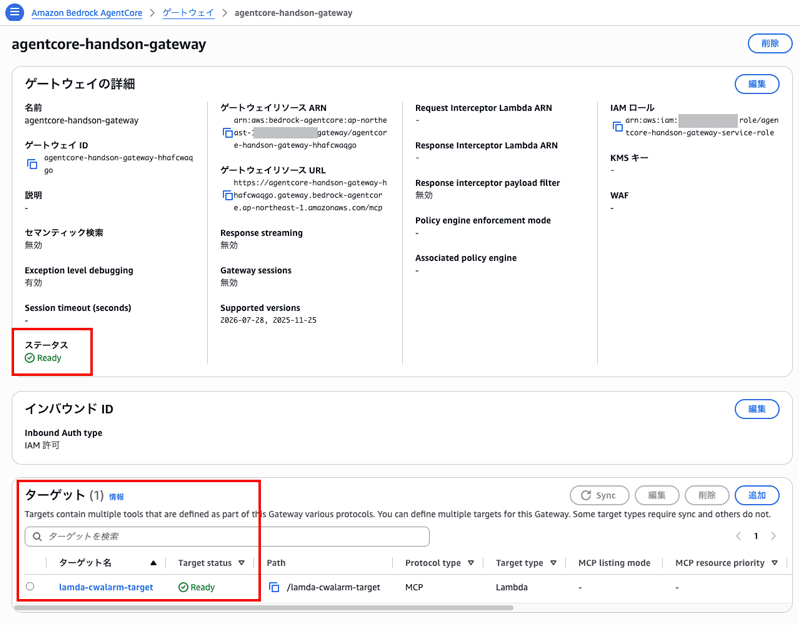Image resolution: width=800 pixels, height=625 pixels.
Task: Click supported versions value 2026-07-28, 2025-11-25
Action: (268, 320)
